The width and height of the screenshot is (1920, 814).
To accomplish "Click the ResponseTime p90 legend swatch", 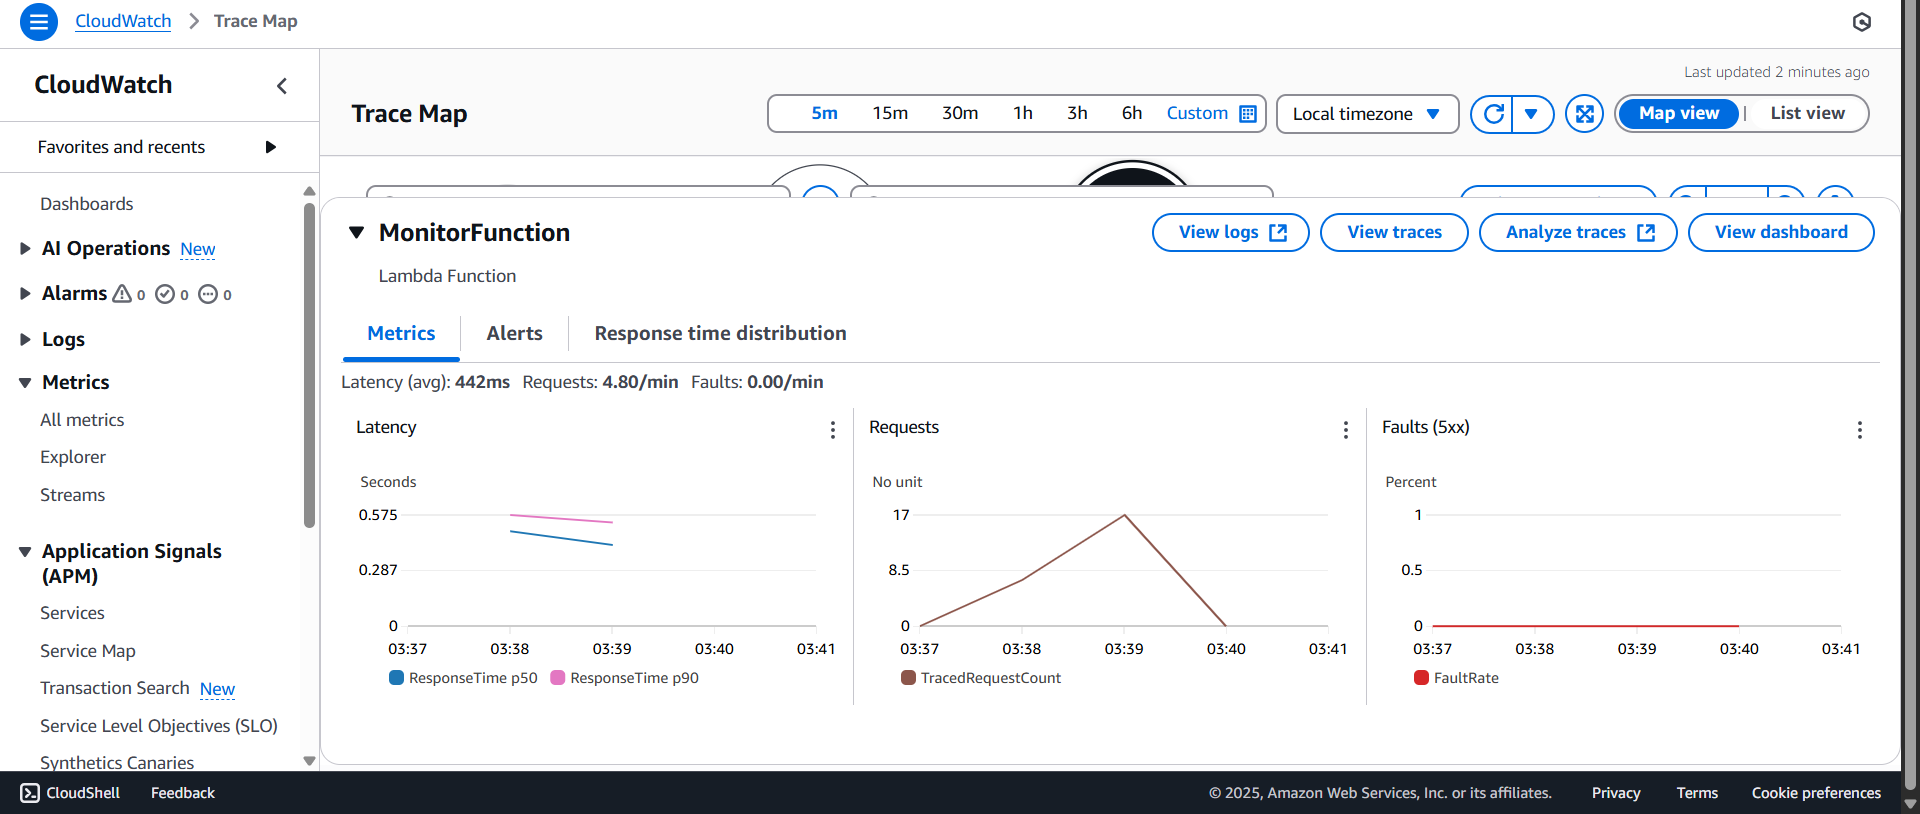I will click(x=558, y=678).
